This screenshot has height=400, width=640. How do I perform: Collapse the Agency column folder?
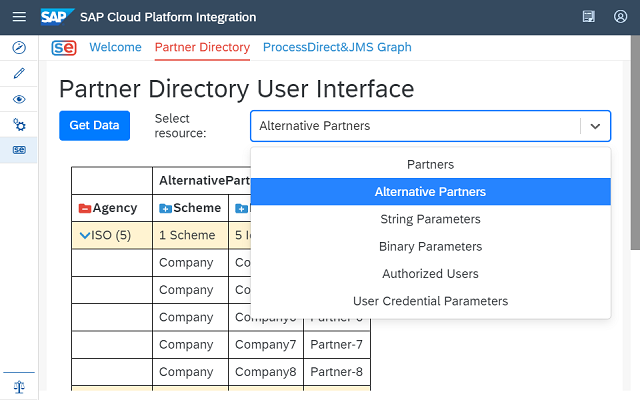(85, 208)
